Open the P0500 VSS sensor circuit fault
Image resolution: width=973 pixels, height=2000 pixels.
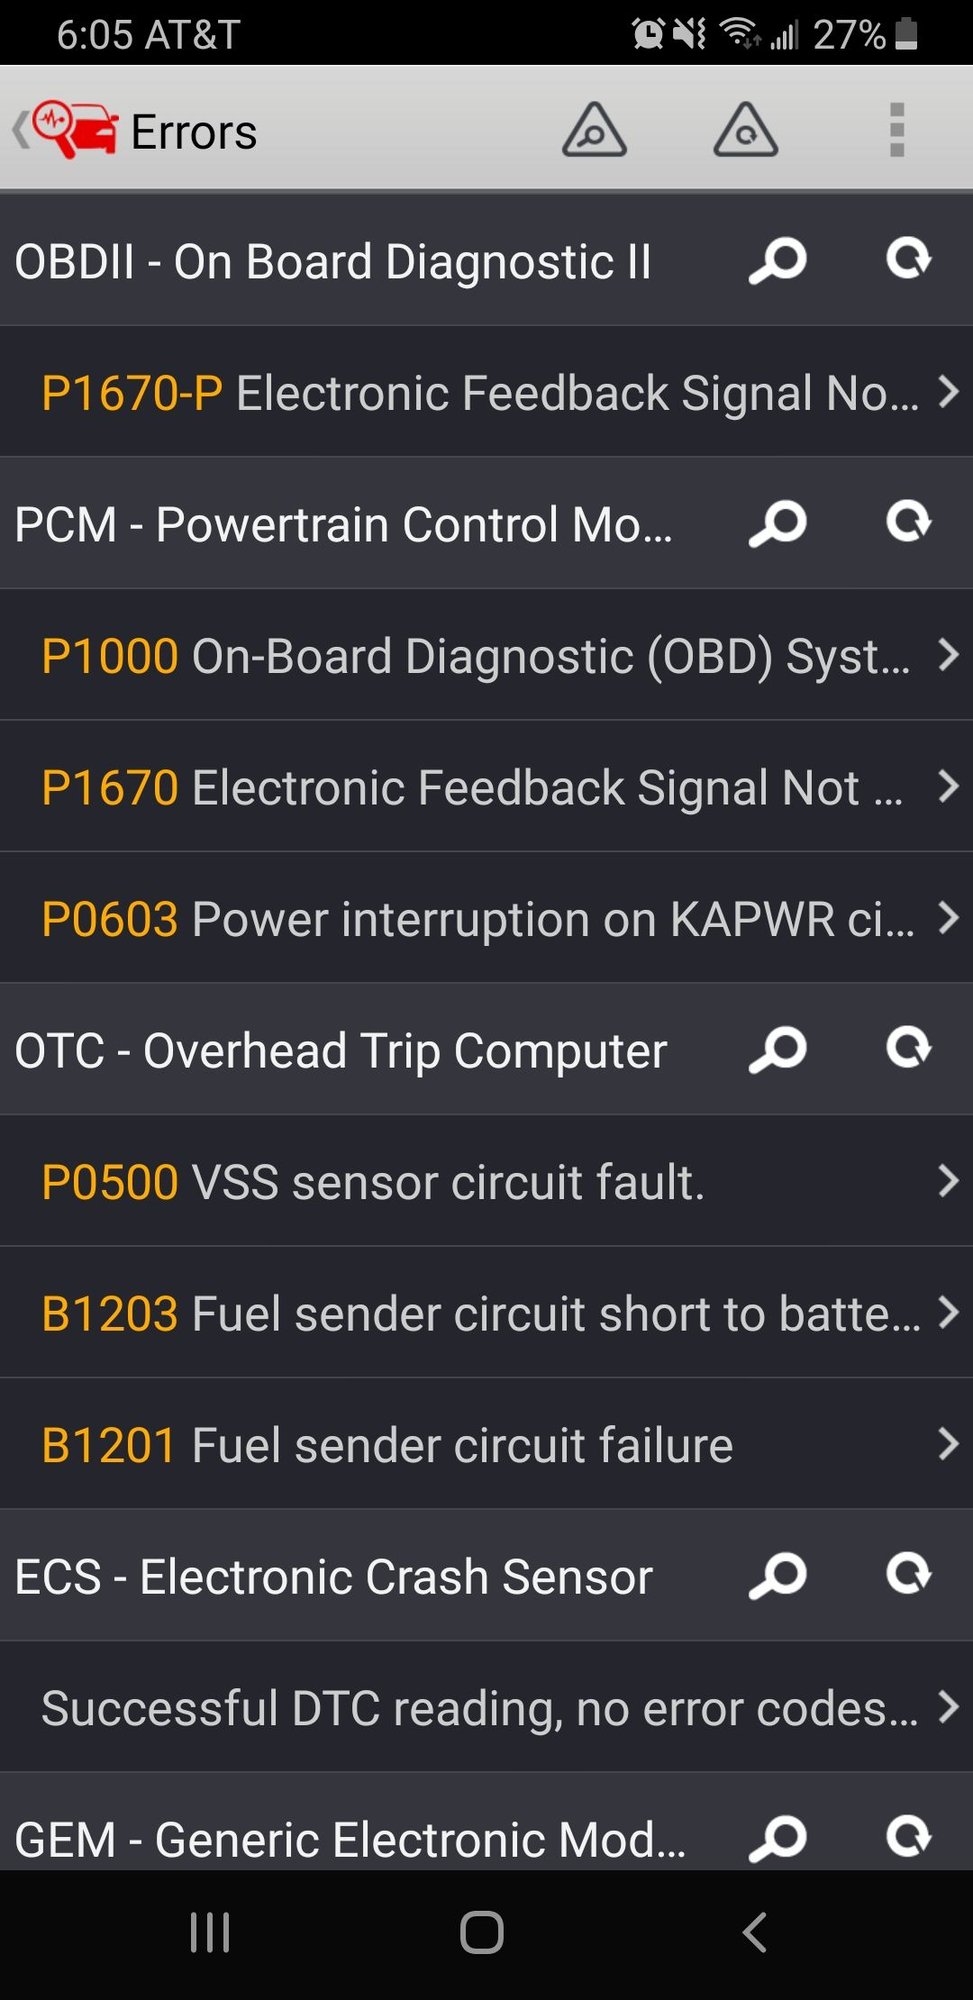(x=486, y=1182)
